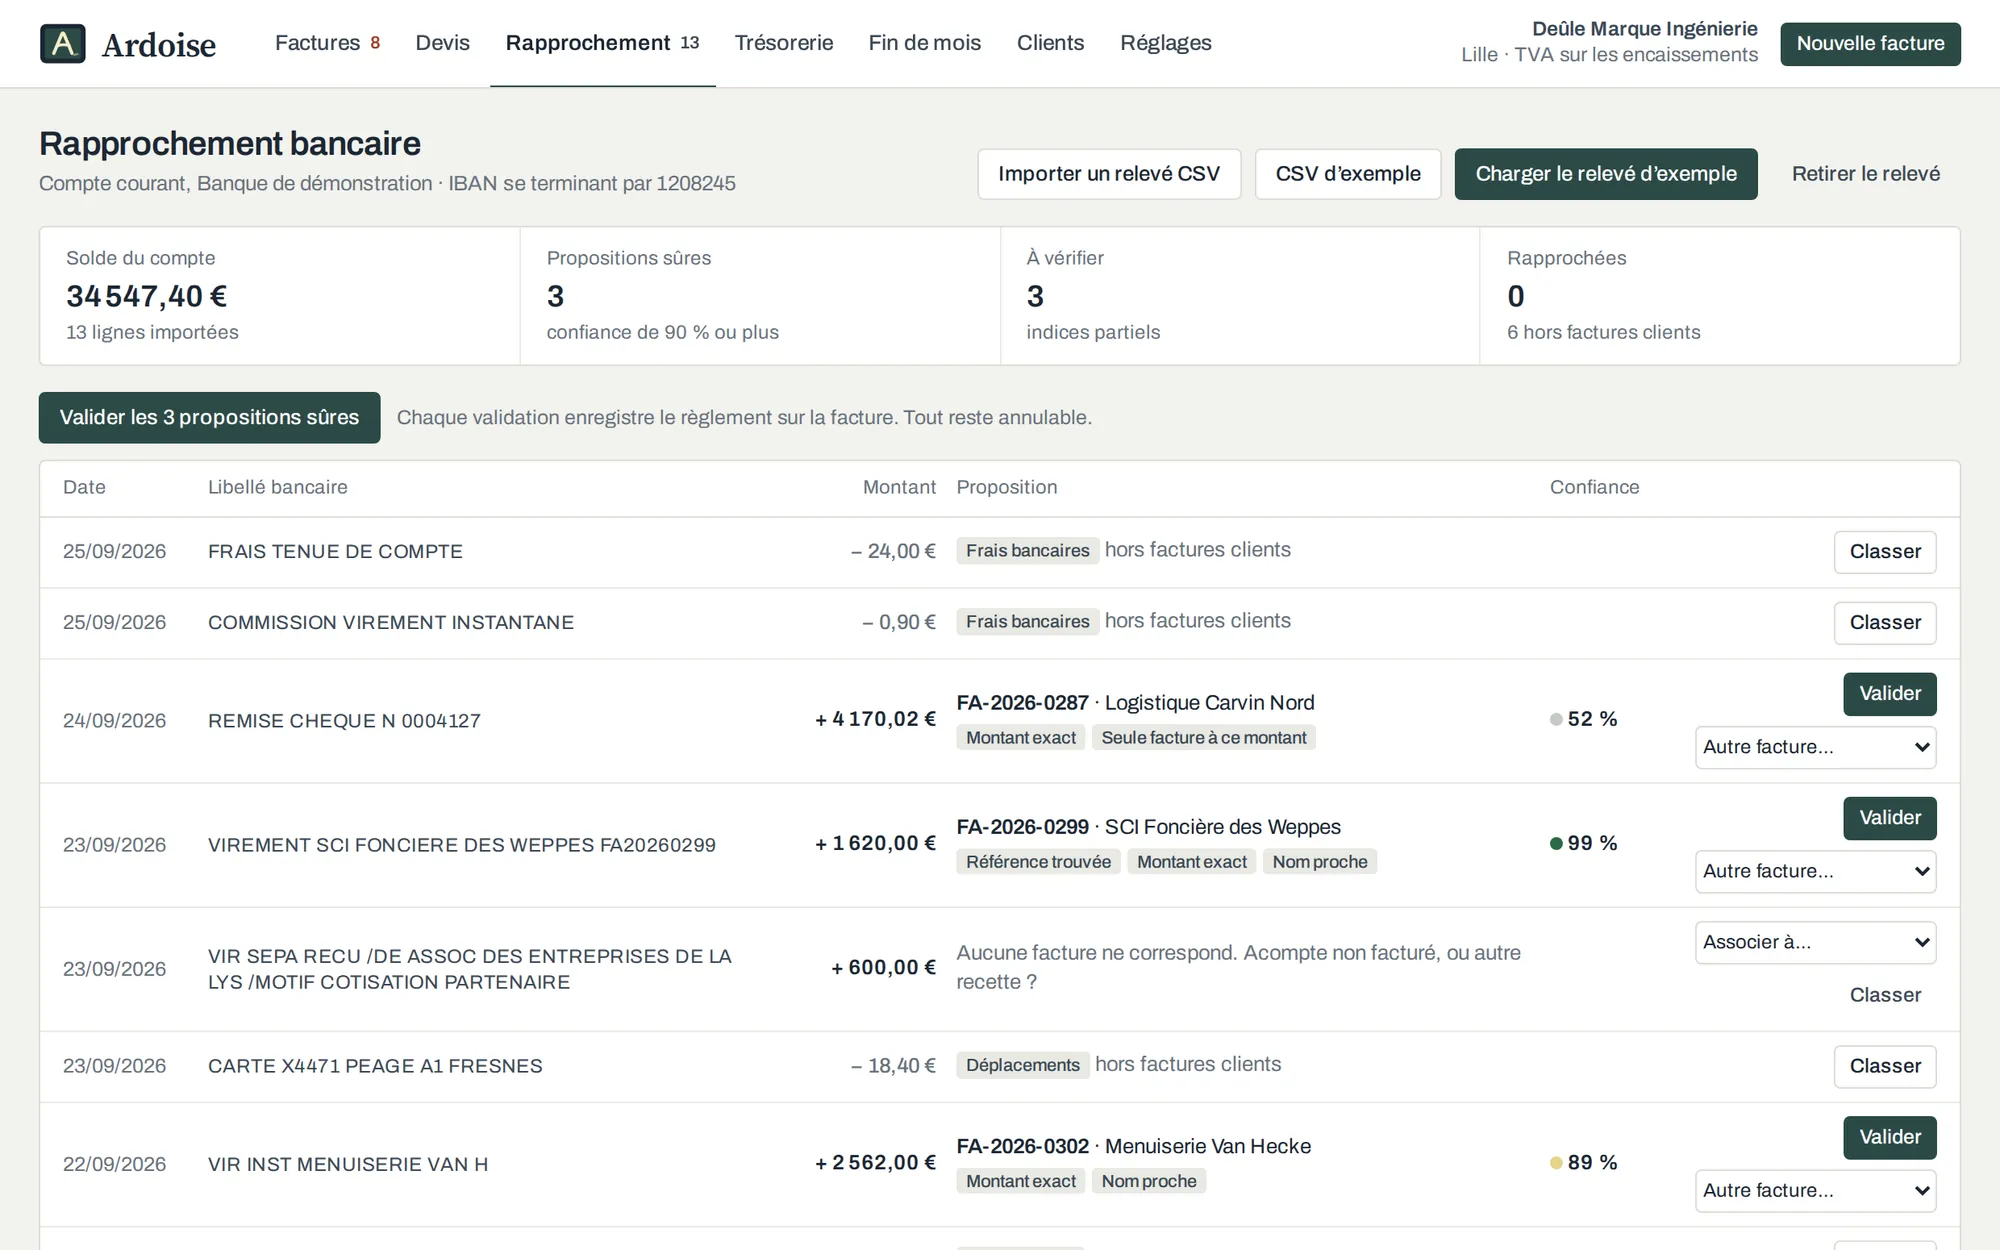This screenshot has width=2000, height=1250.
Task: Click the Ardoise logo icon
Action: point(63,44)
